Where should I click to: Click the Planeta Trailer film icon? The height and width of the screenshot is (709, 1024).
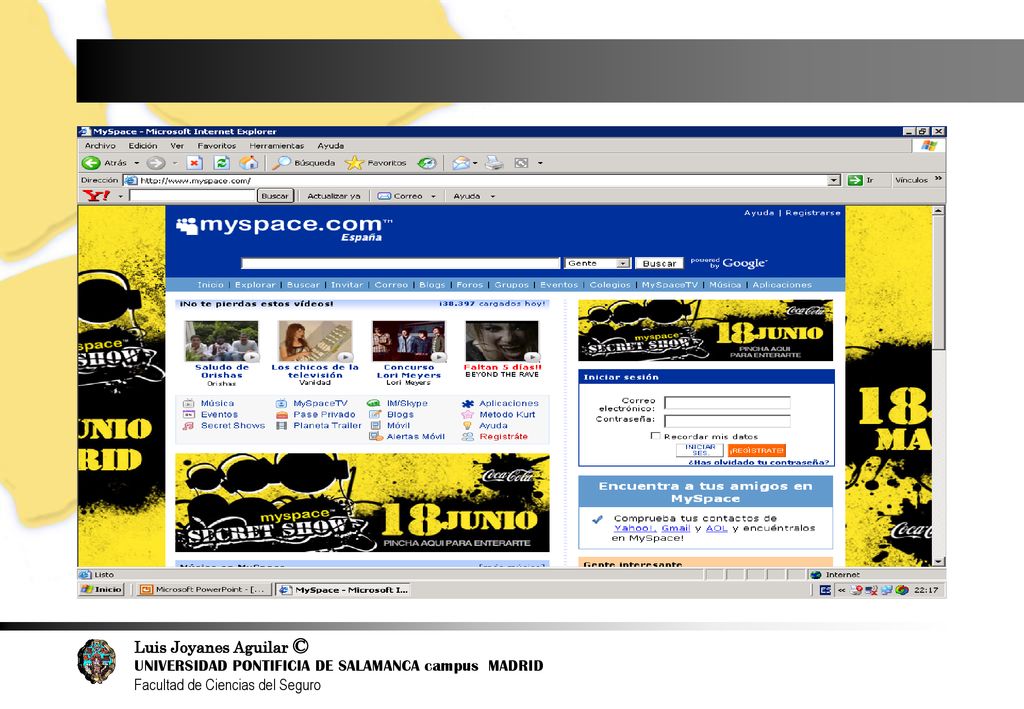pyautogui.click(x=281, y=426)
